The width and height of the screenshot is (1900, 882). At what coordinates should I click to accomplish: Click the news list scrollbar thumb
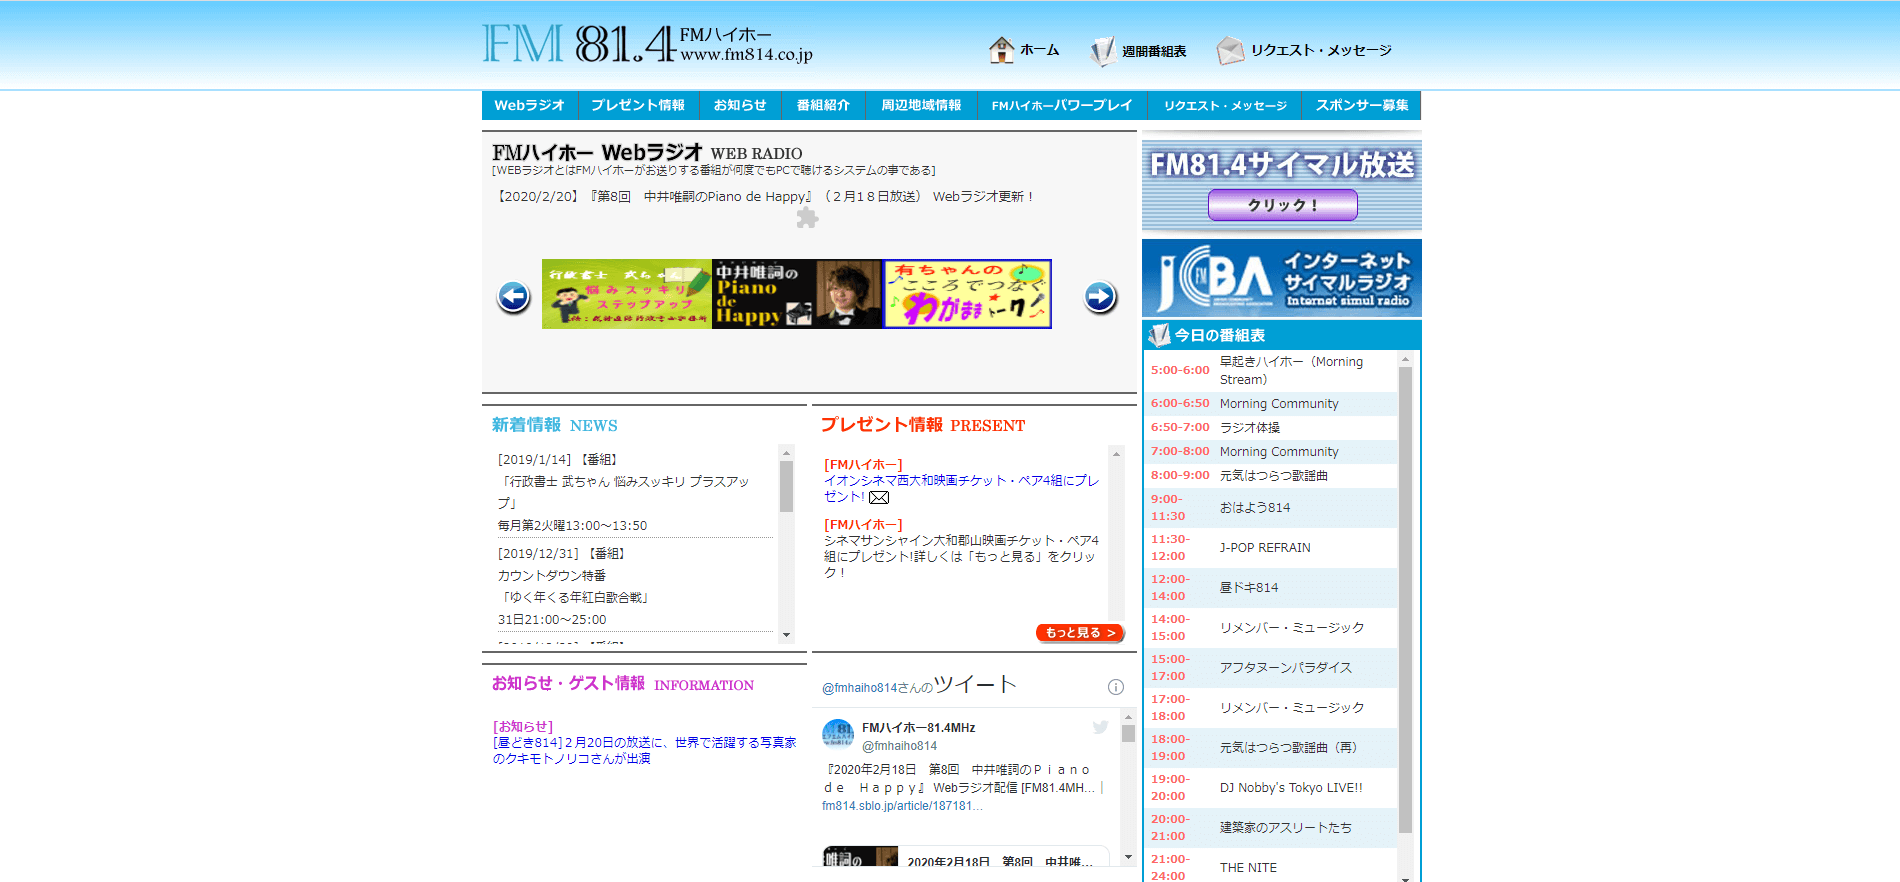787,486
